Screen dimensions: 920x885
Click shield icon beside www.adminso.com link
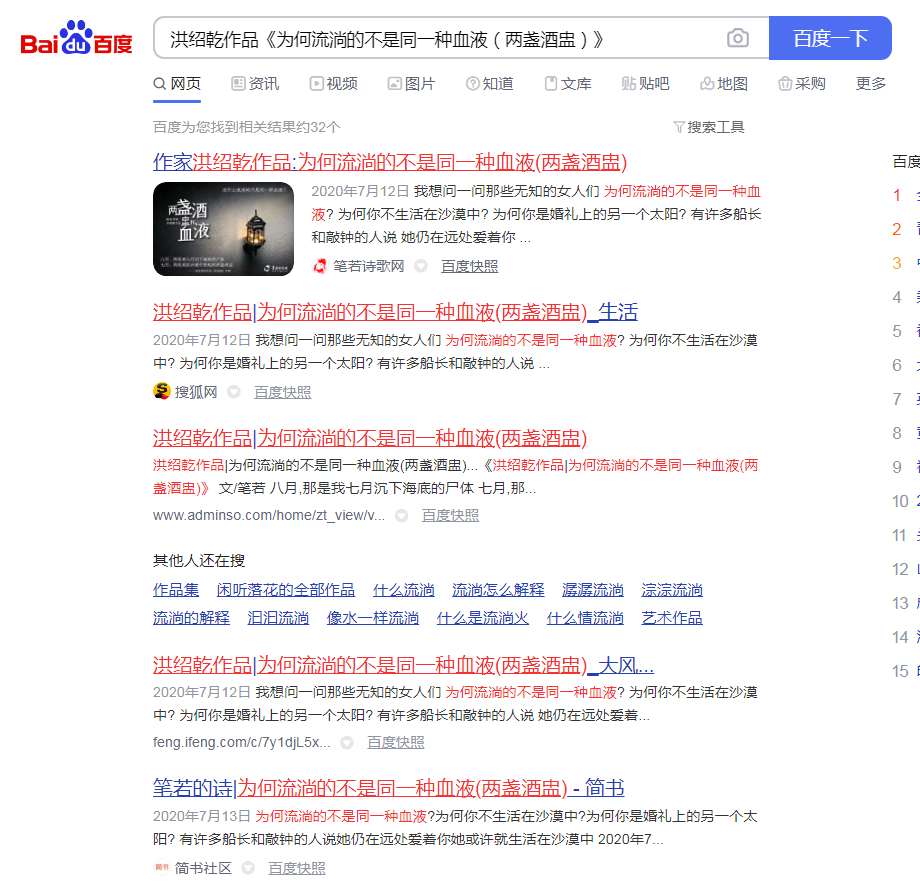(401, 515)
